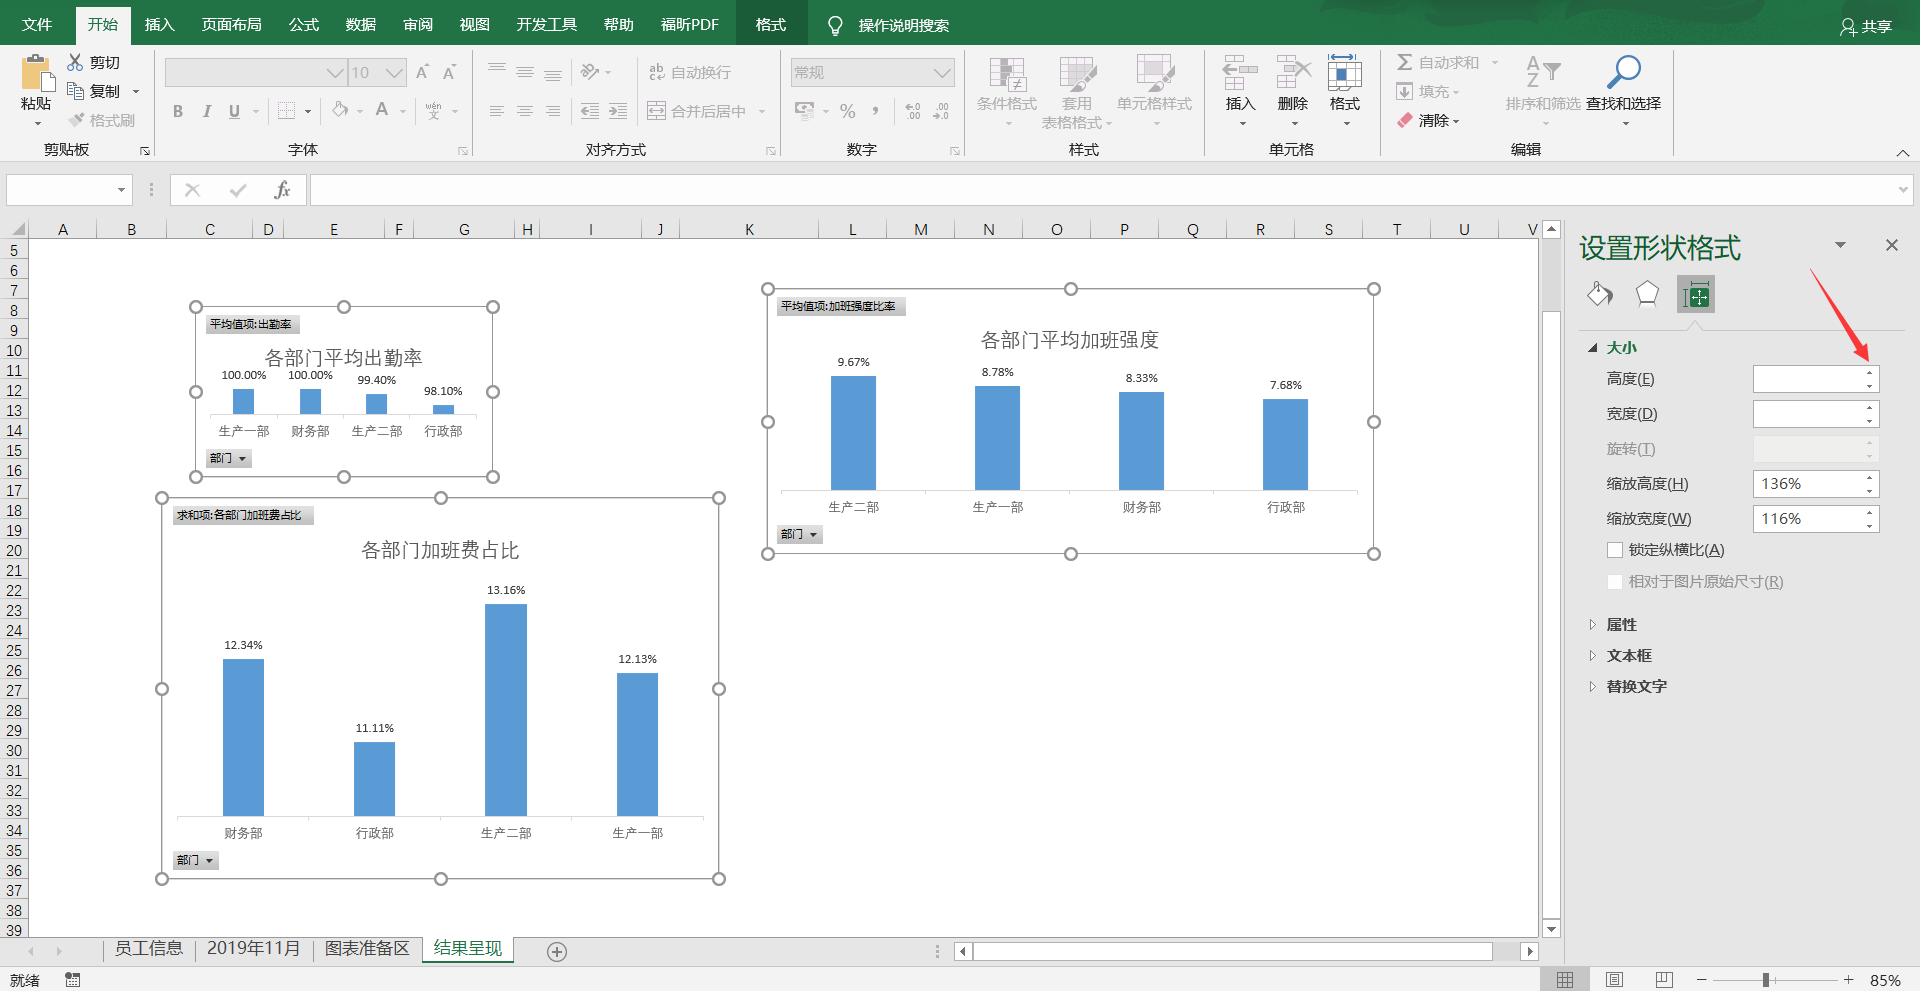Close the Format Shape pane
This screenshot has width=1920, height=991.
1892,245
